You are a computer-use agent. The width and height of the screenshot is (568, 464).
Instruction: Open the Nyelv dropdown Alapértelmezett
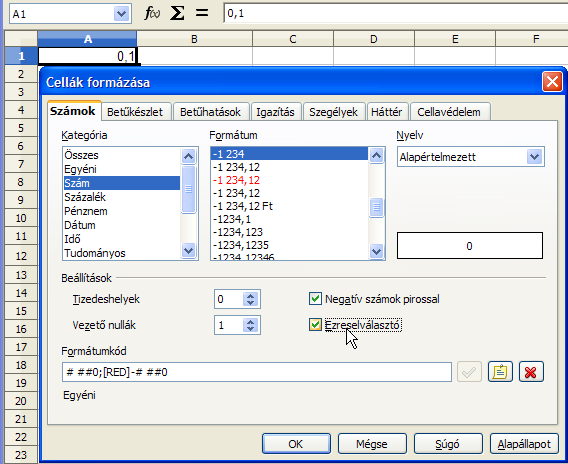click(x=471, y=157)
